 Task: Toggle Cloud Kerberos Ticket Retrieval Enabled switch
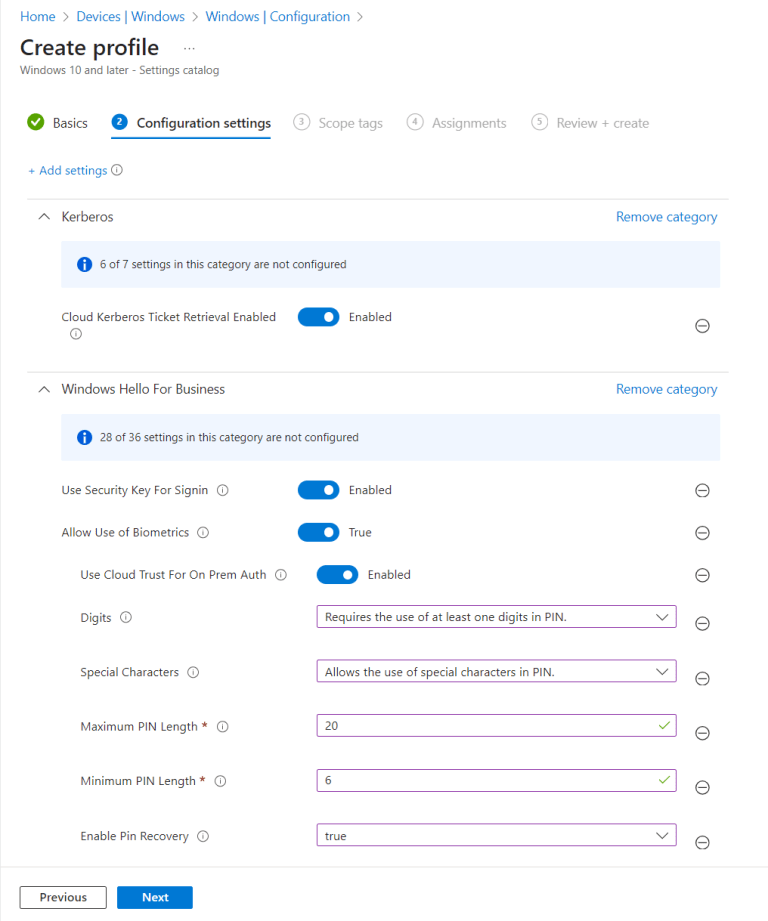coord(318,317)
